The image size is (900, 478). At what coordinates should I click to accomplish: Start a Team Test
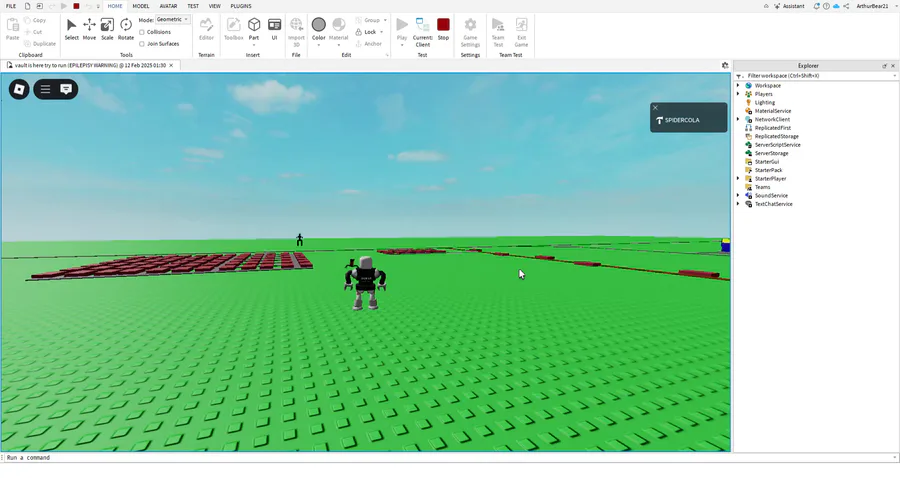(x=498, y=32)
